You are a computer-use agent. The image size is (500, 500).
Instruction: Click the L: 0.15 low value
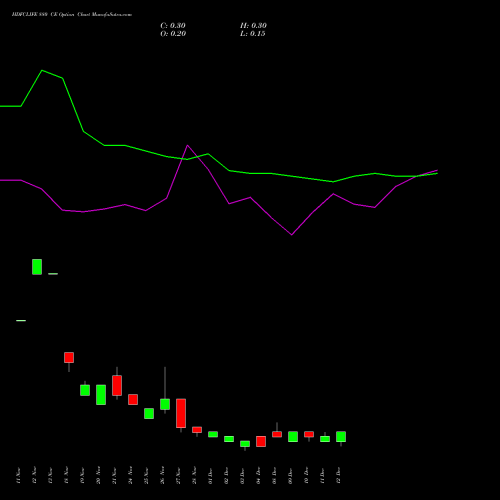pyautogui.click(x=253, y=34)
